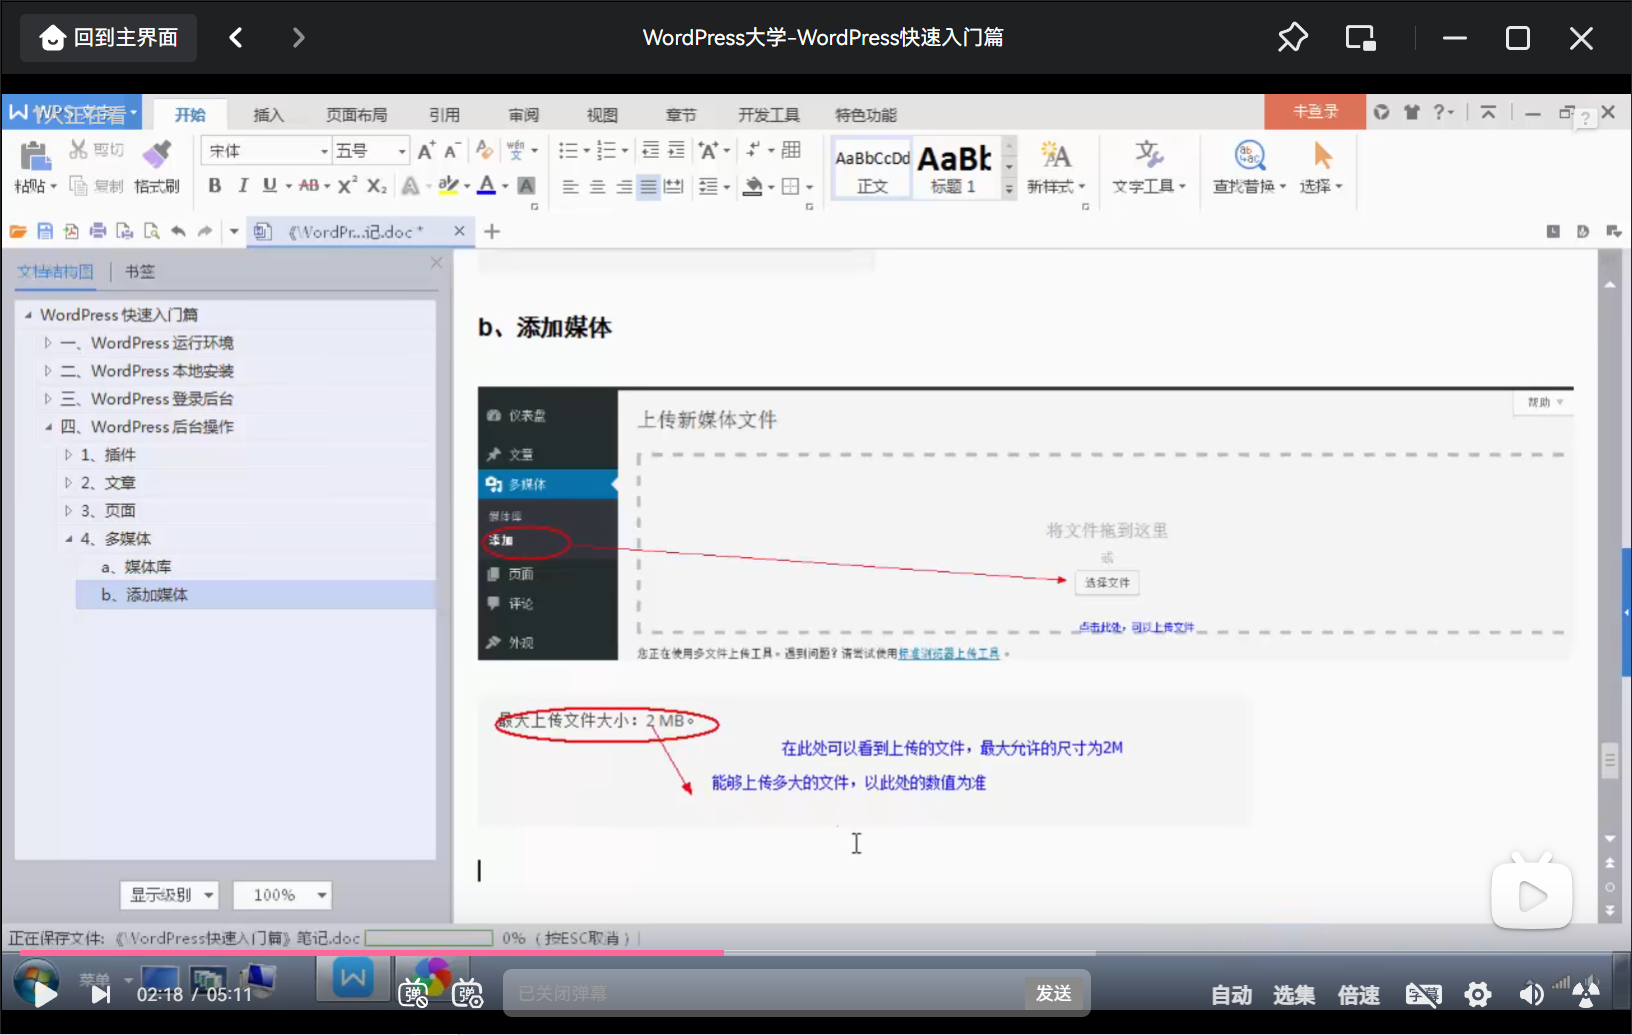
Task: Open 文字工具 text tools
Action: (x=1149, y=167)
